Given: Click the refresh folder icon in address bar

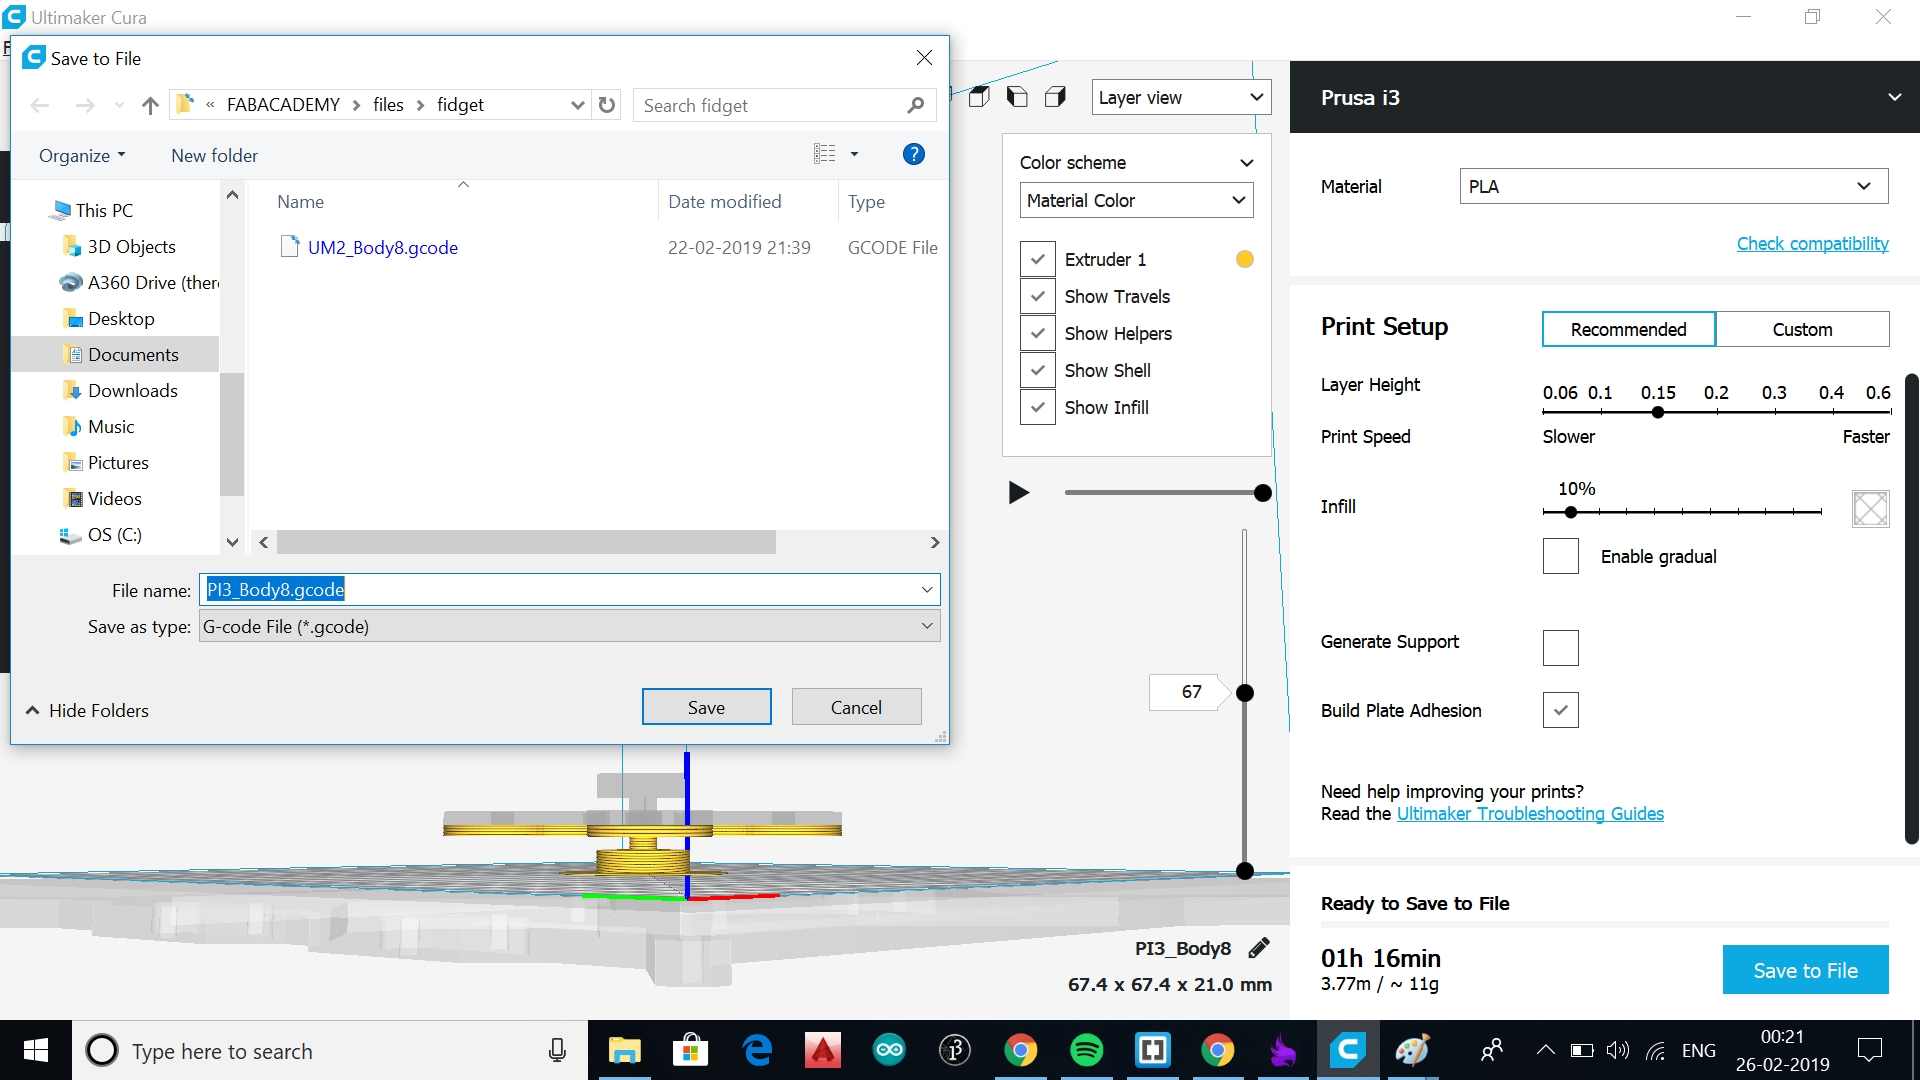Looking at the screenshot, I should click(607, 105).
